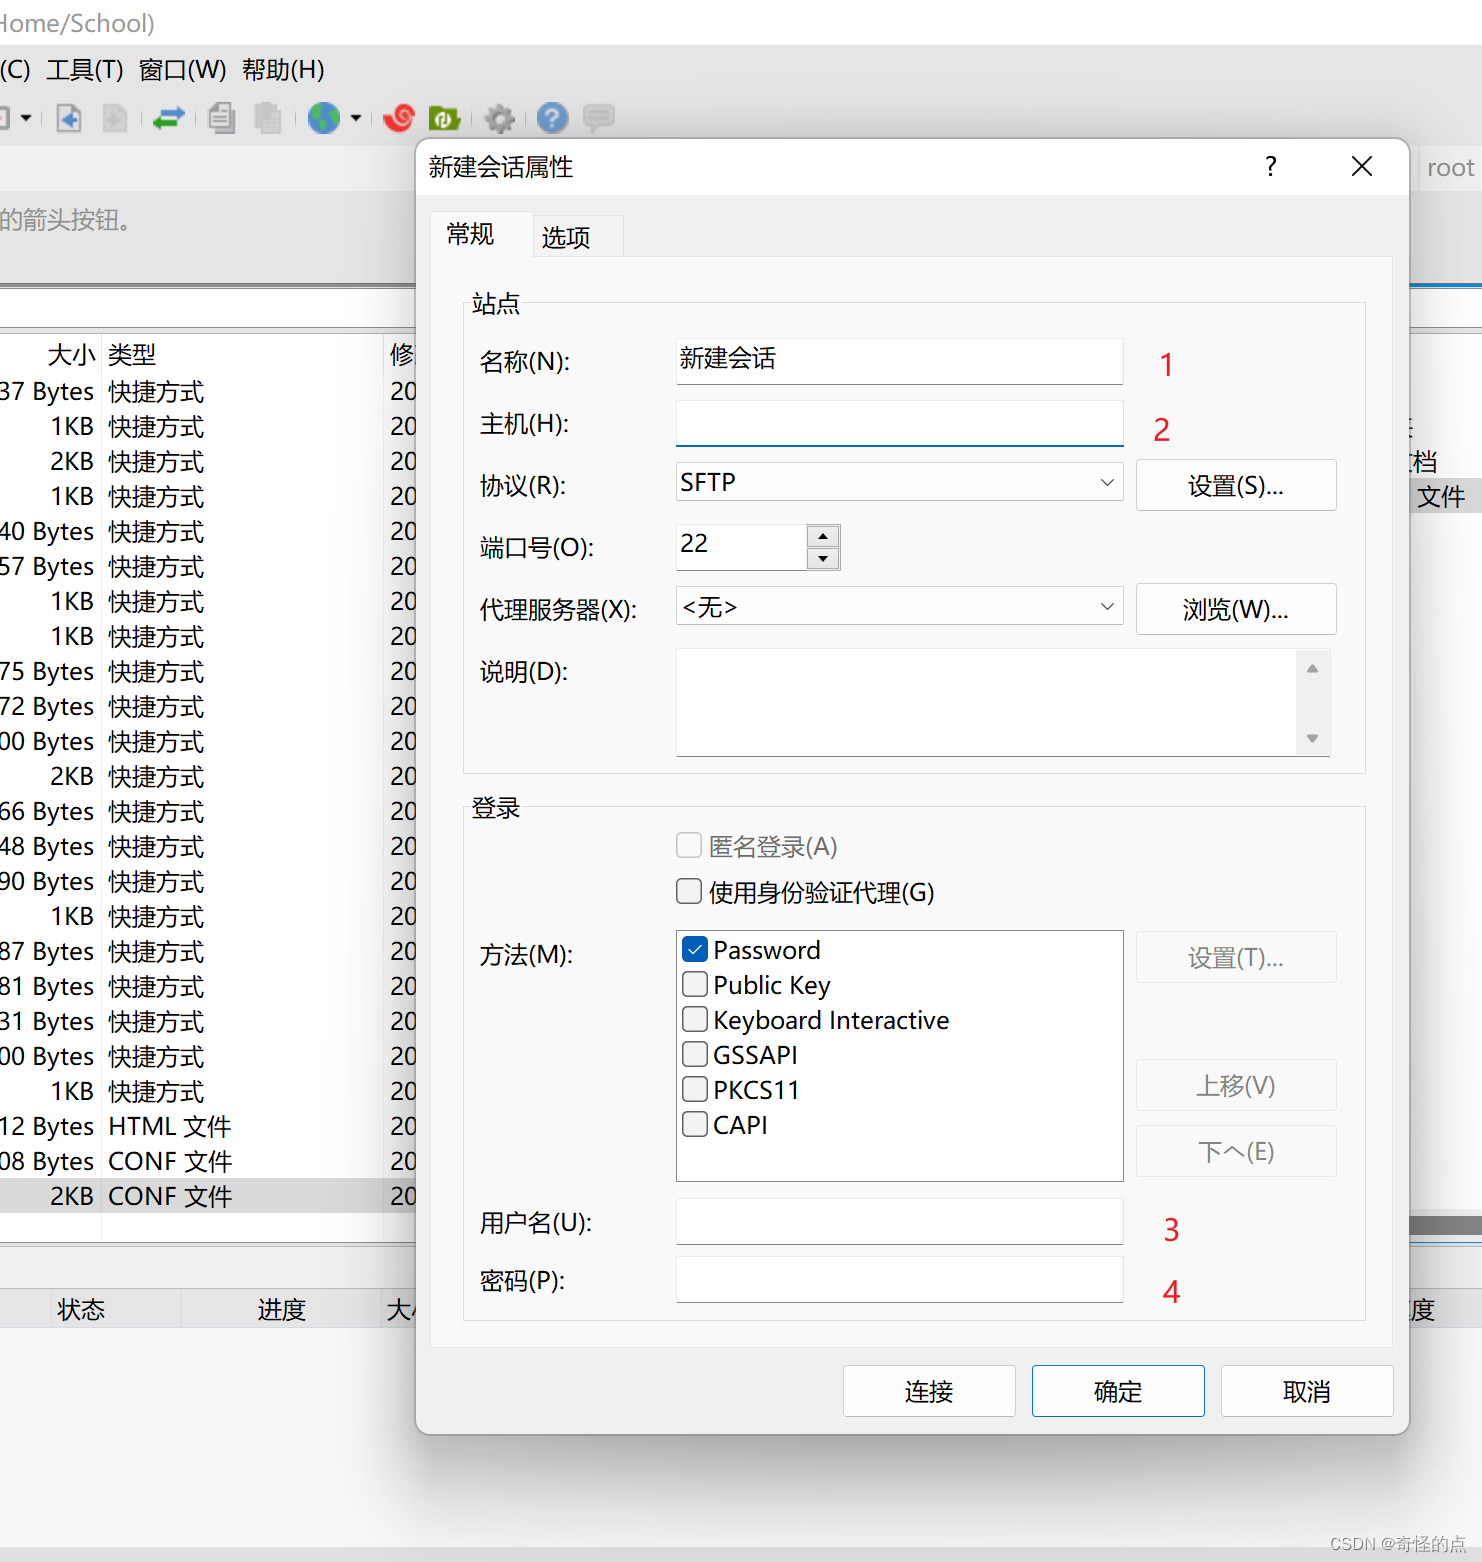Increase port number with the up stepper
The image size is (1482, 1562).
coord(822,536)
